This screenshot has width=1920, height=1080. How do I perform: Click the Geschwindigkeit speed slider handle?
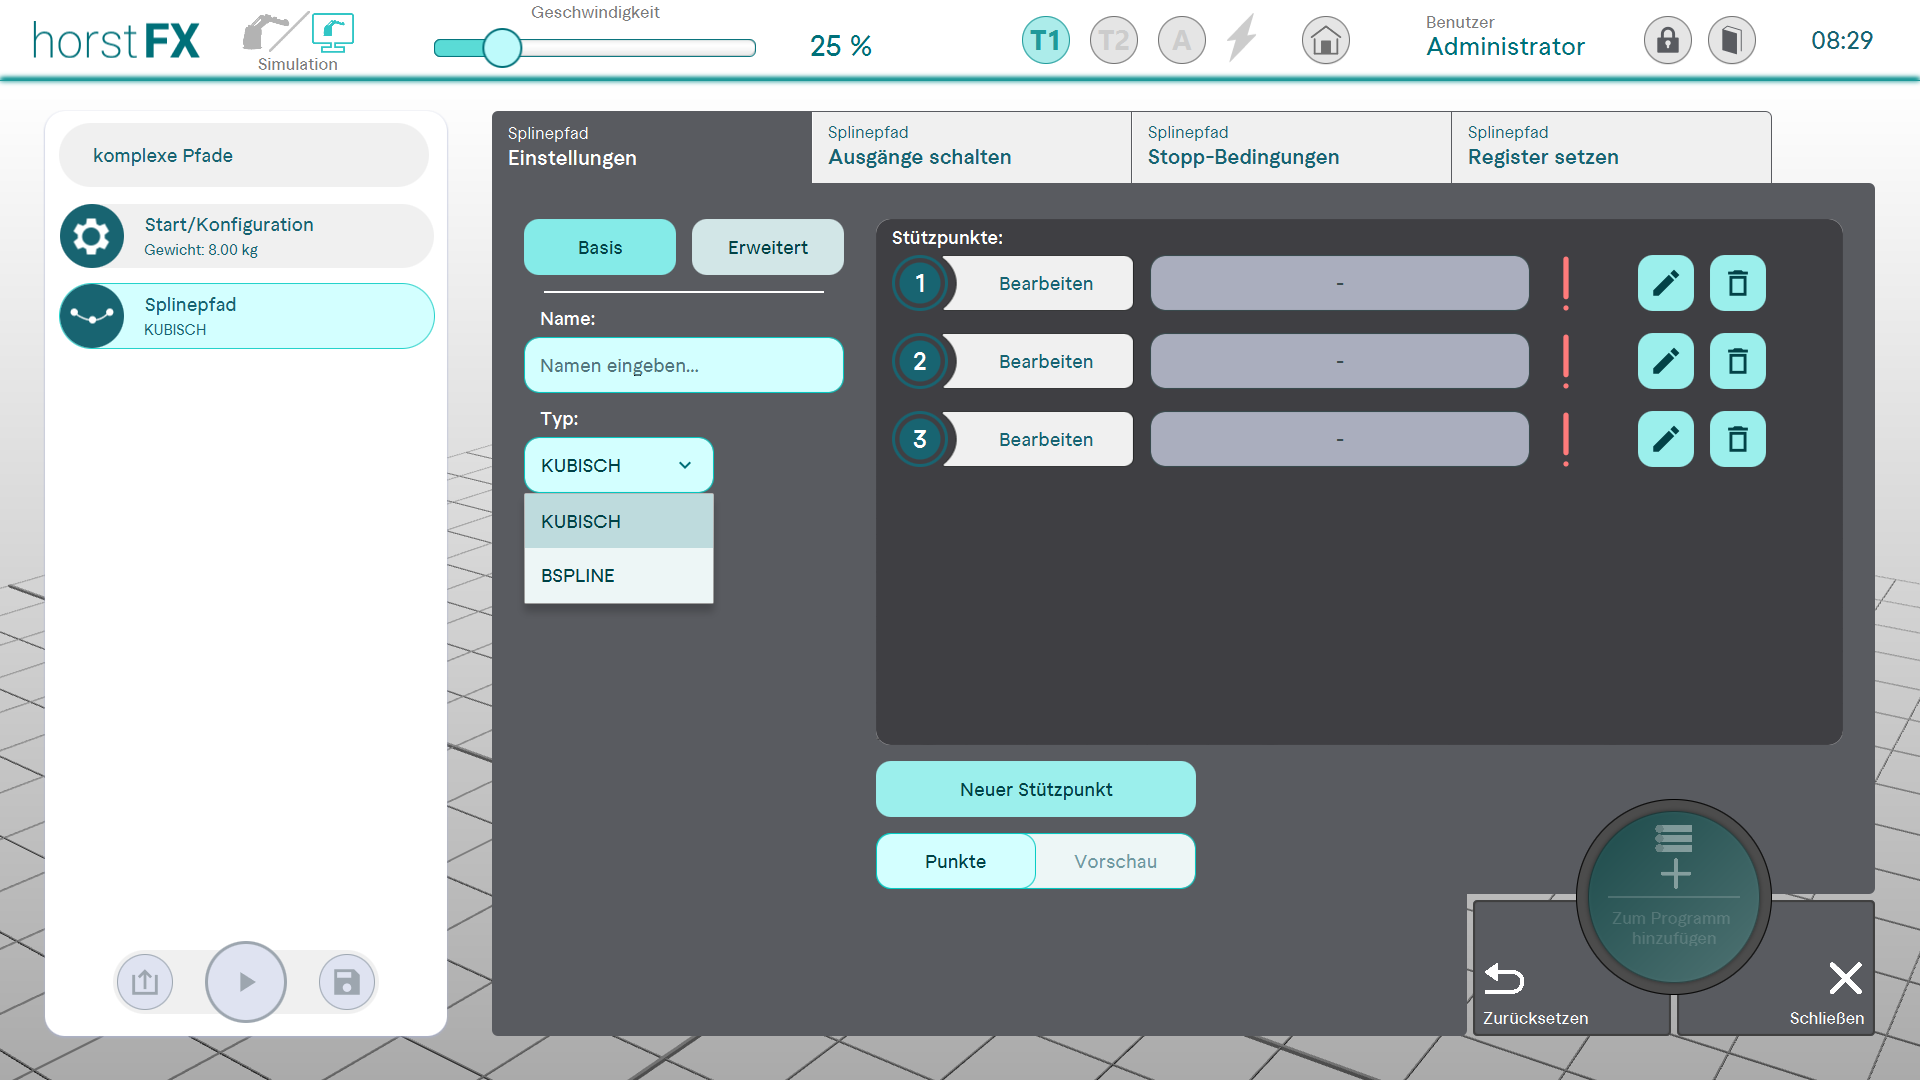502,48
